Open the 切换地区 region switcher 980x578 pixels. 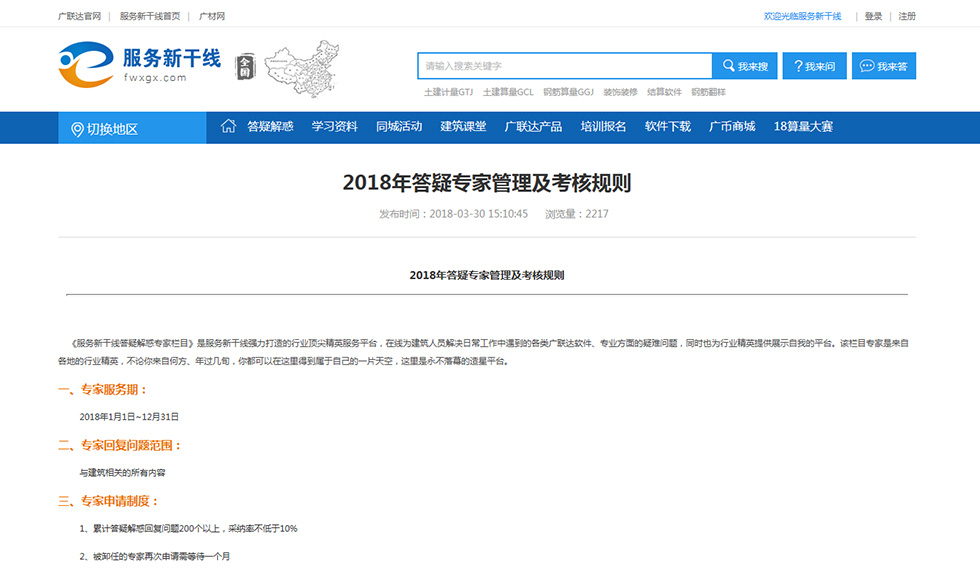(x=105, y=129)
